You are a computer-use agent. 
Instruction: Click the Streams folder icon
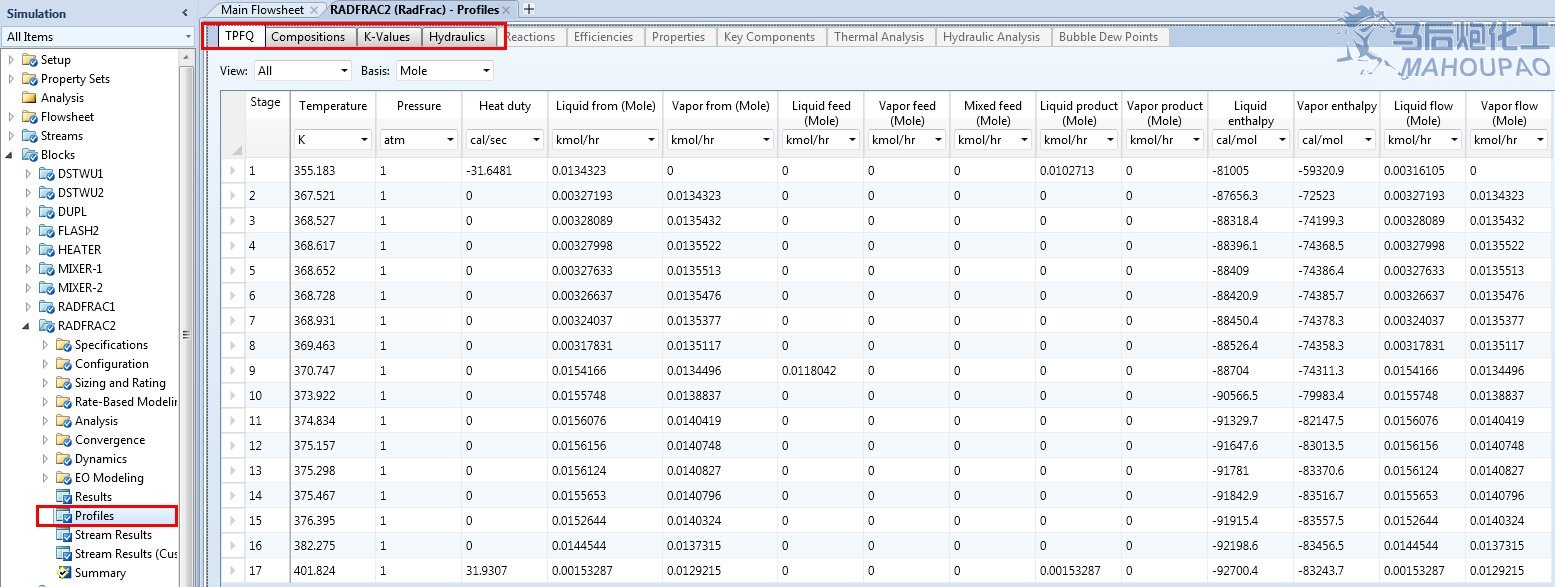29,136
